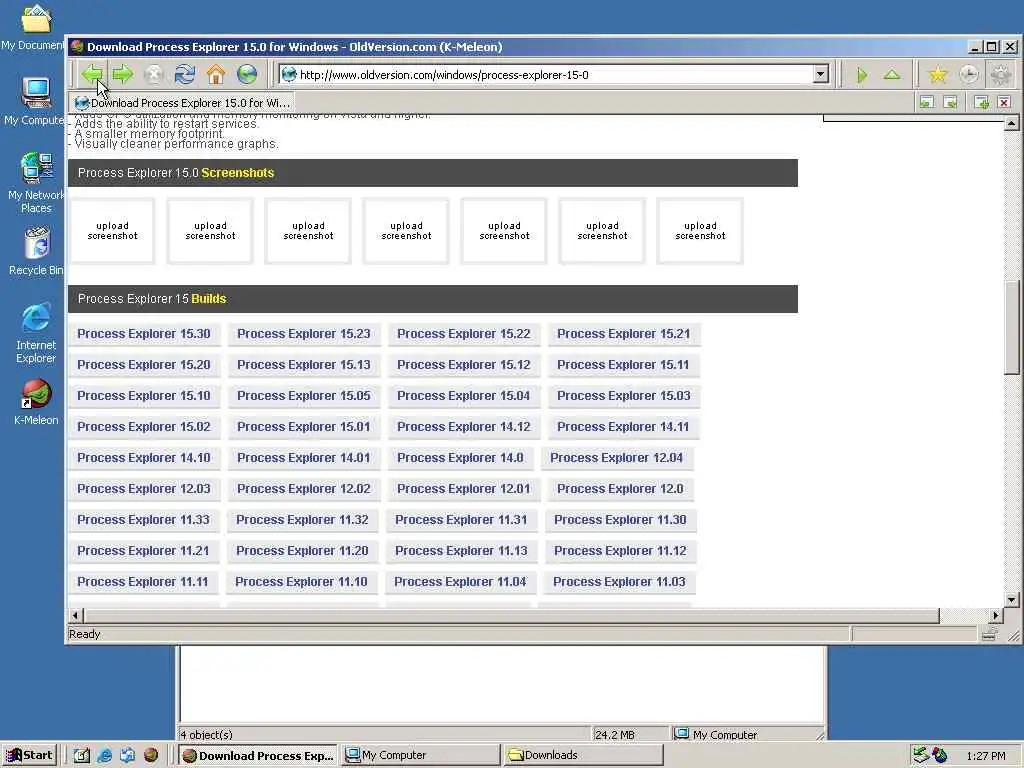Open the K-Meleon desktop shortcut
This screenshot has height=768, width=1024.
pos(36,402)
